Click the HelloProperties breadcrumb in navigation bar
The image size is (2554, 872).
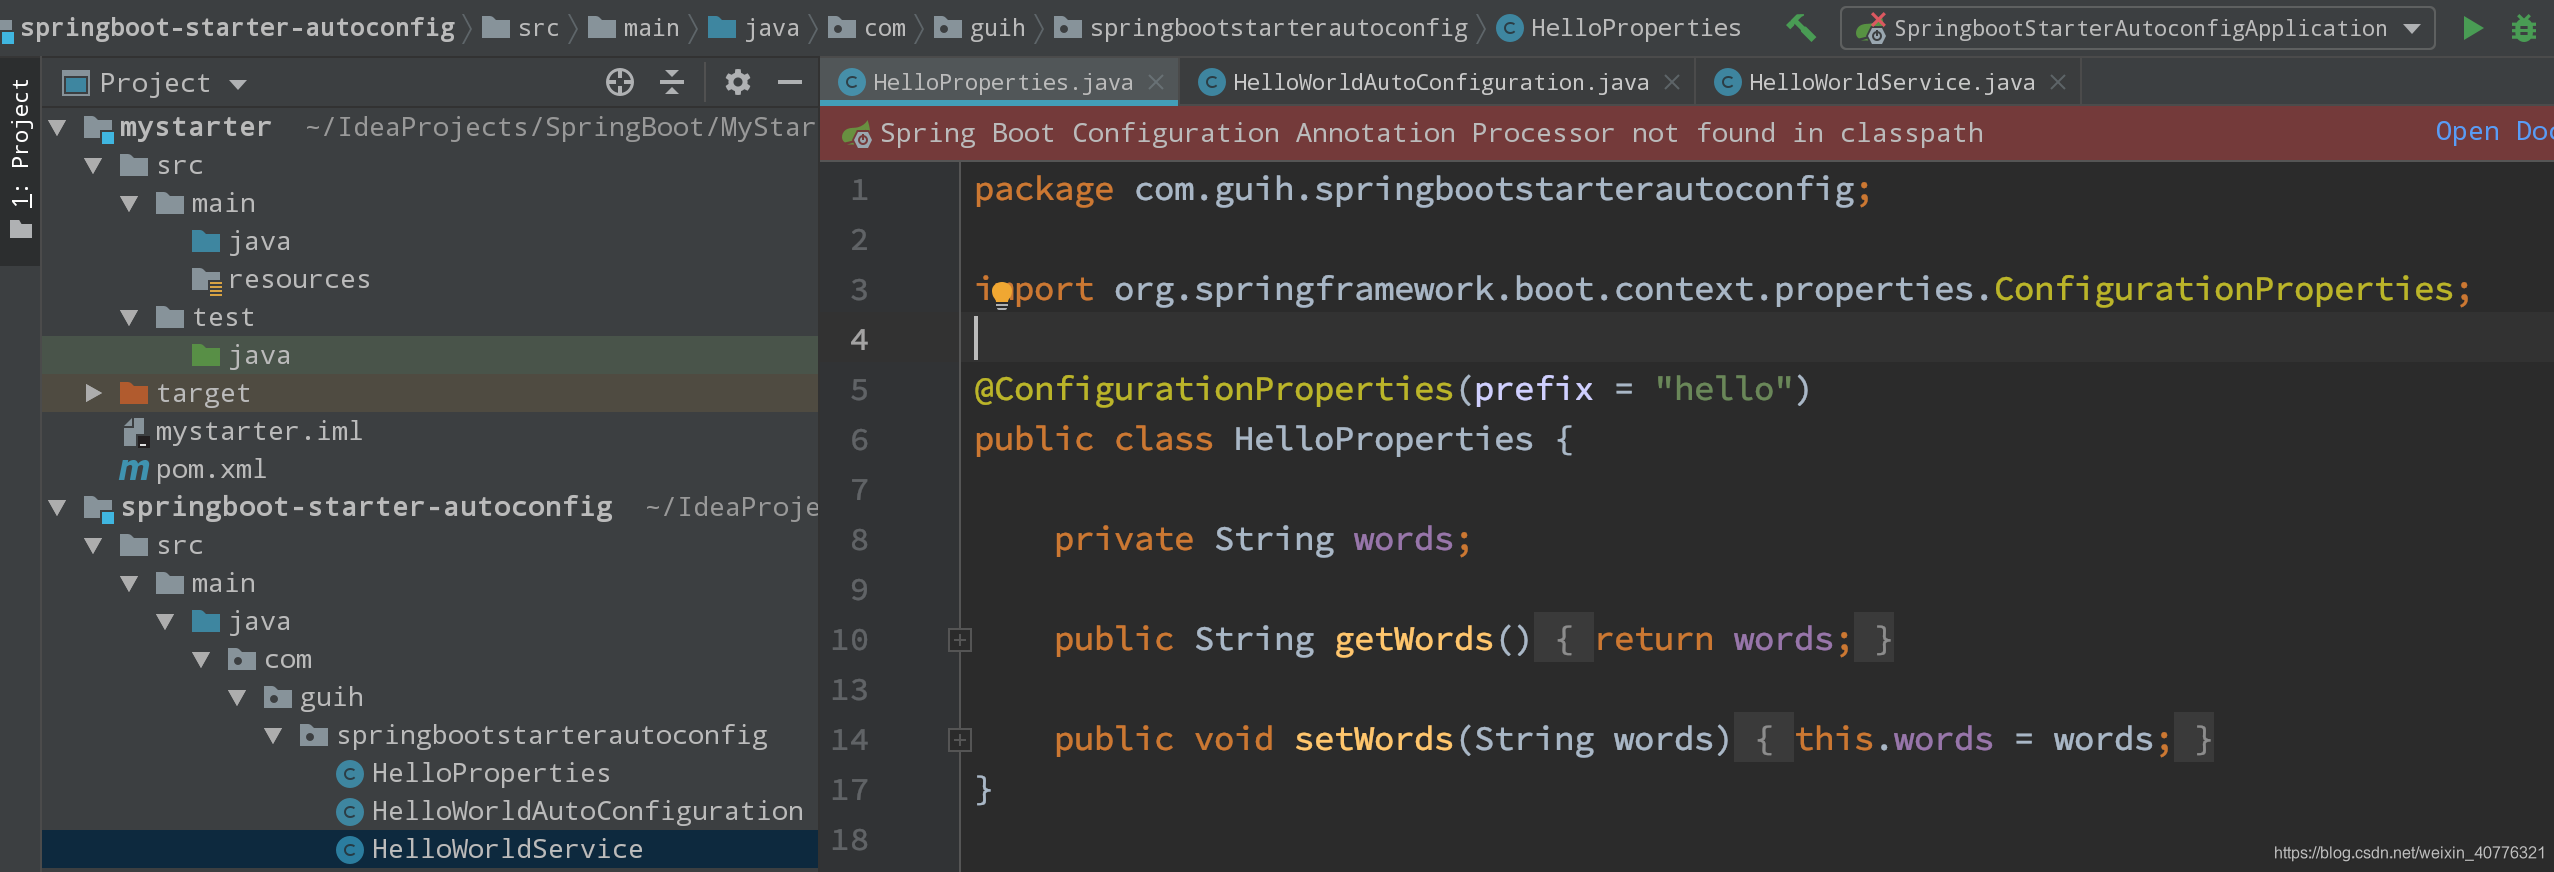pos(1620,27)
